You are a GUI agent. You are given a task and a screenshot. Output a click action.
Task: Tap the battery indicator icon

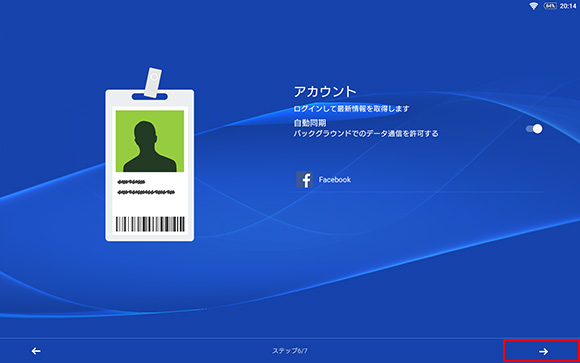[x=550, y=6]
